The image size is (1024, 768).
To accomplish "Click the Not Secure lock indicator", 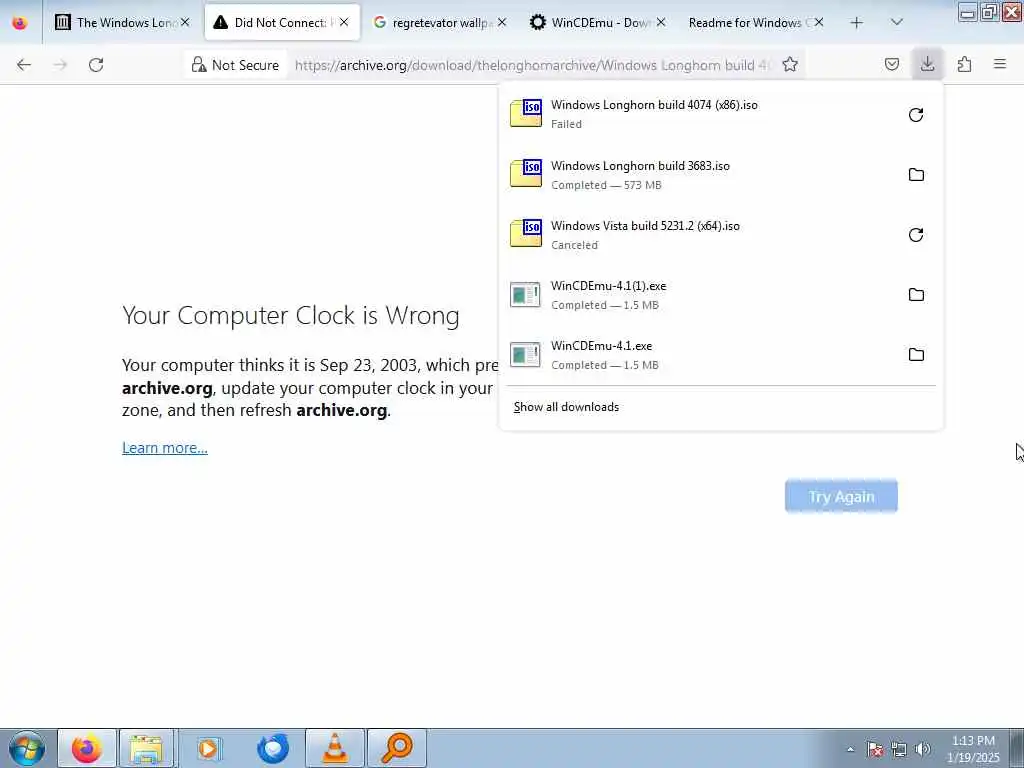I will point(236,65).
